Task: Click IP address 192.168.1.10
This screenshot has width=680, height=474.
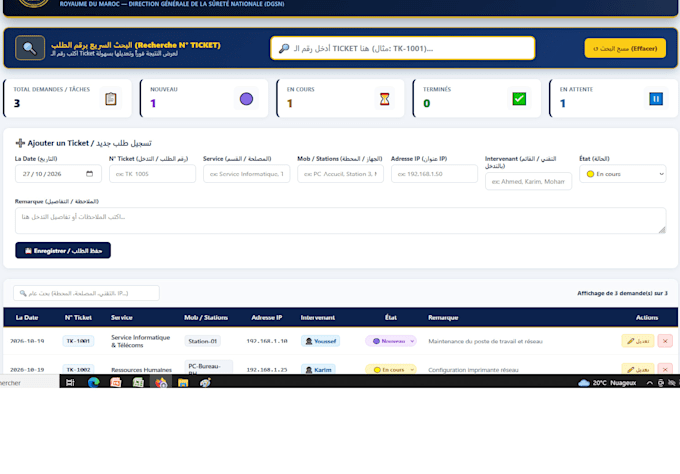Action: click(267, 341)
